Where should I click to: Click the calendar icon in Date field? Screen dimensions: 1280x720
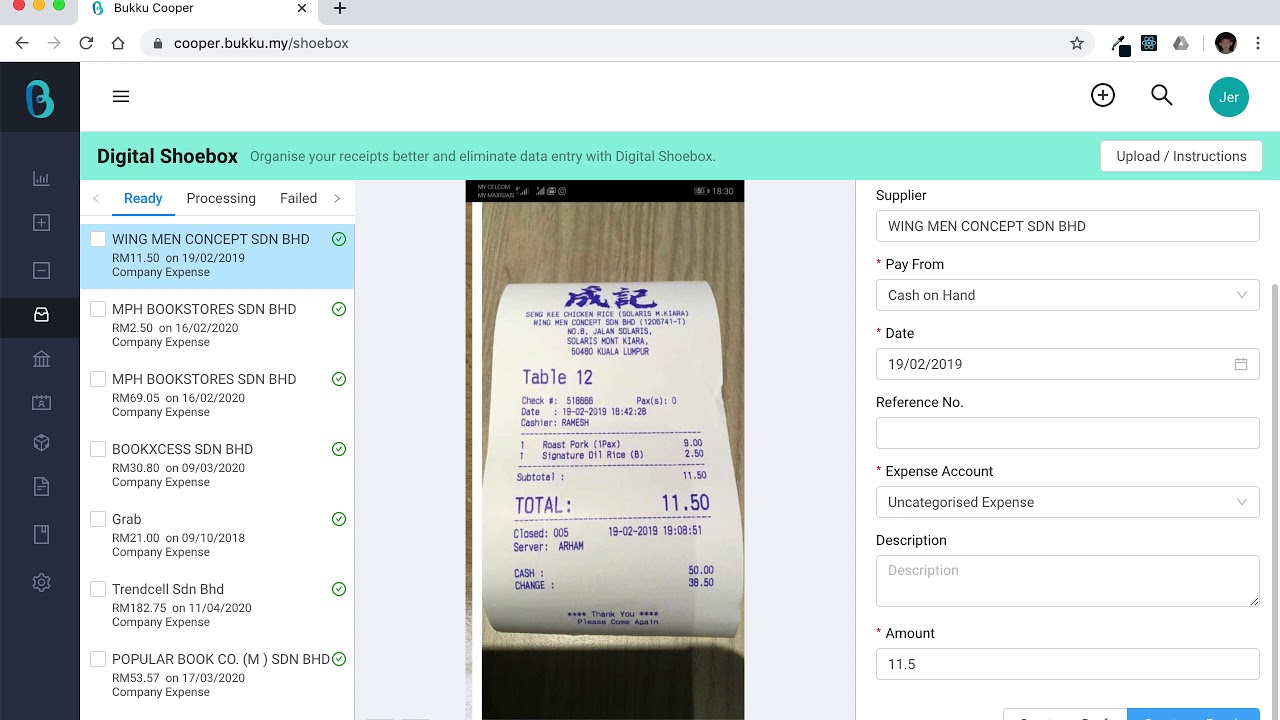1241,364
